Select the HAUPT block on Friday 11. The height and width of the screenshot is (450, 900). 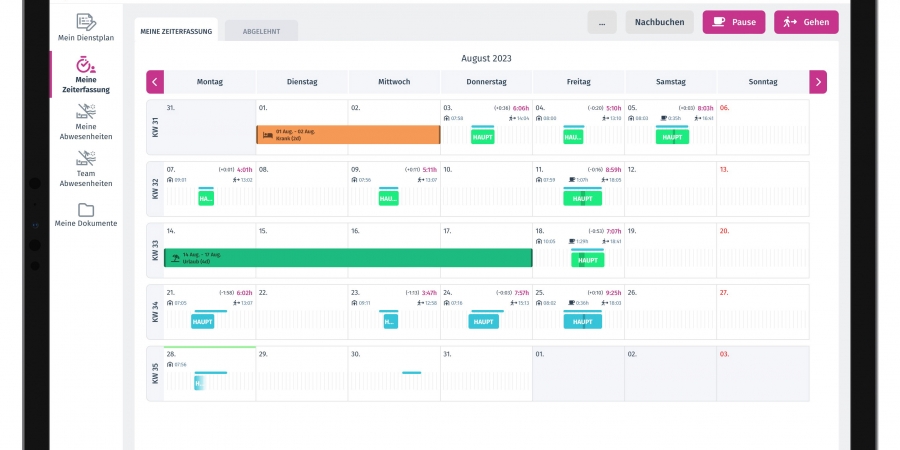click(580, 199)
